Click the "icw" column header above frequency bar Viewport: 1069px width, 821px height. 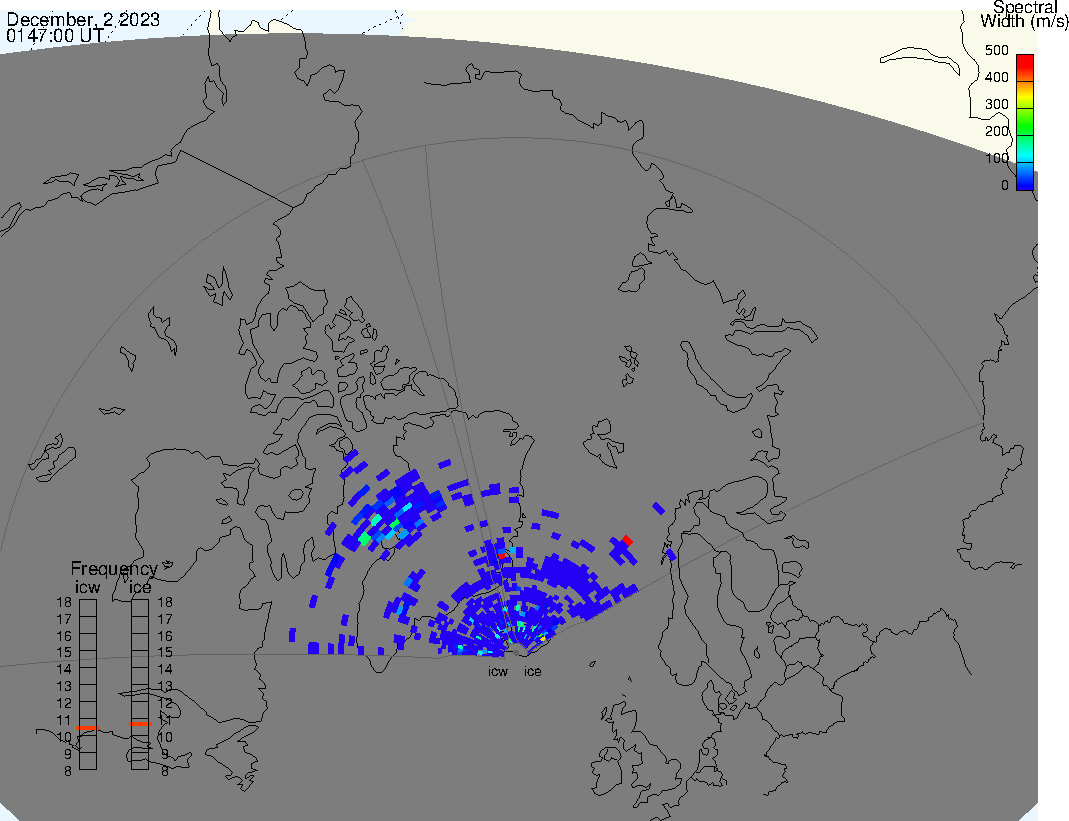click(x=88, y=587)
